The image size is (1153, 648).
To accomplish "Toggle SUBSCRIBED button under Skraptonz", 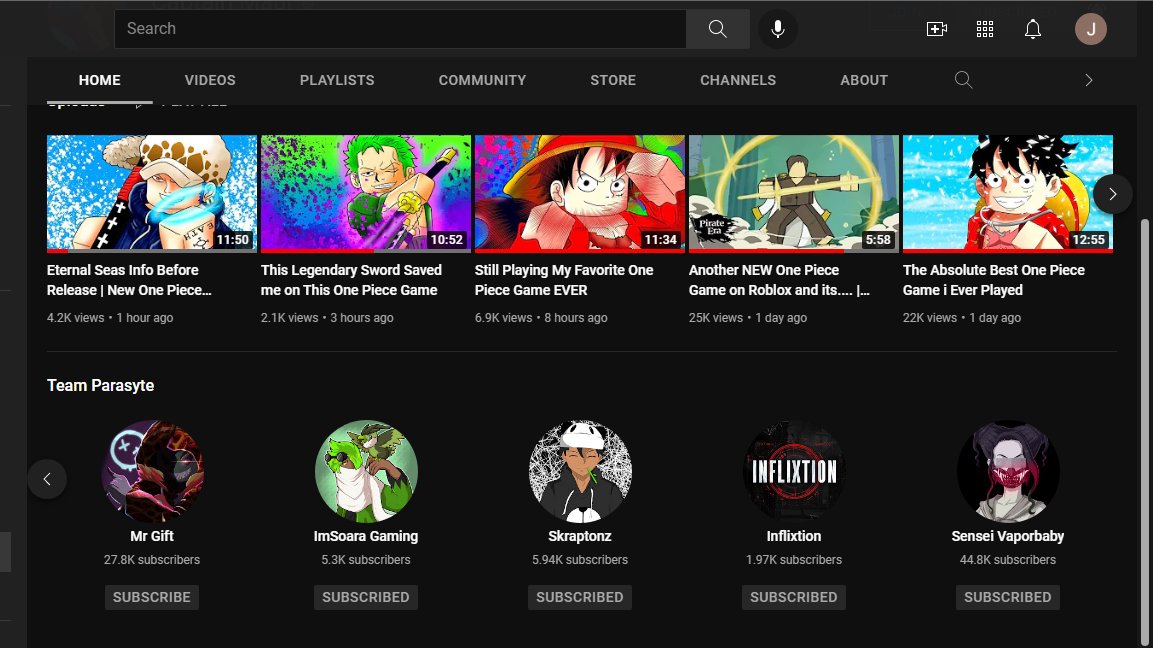I will [x=579, y=597].
